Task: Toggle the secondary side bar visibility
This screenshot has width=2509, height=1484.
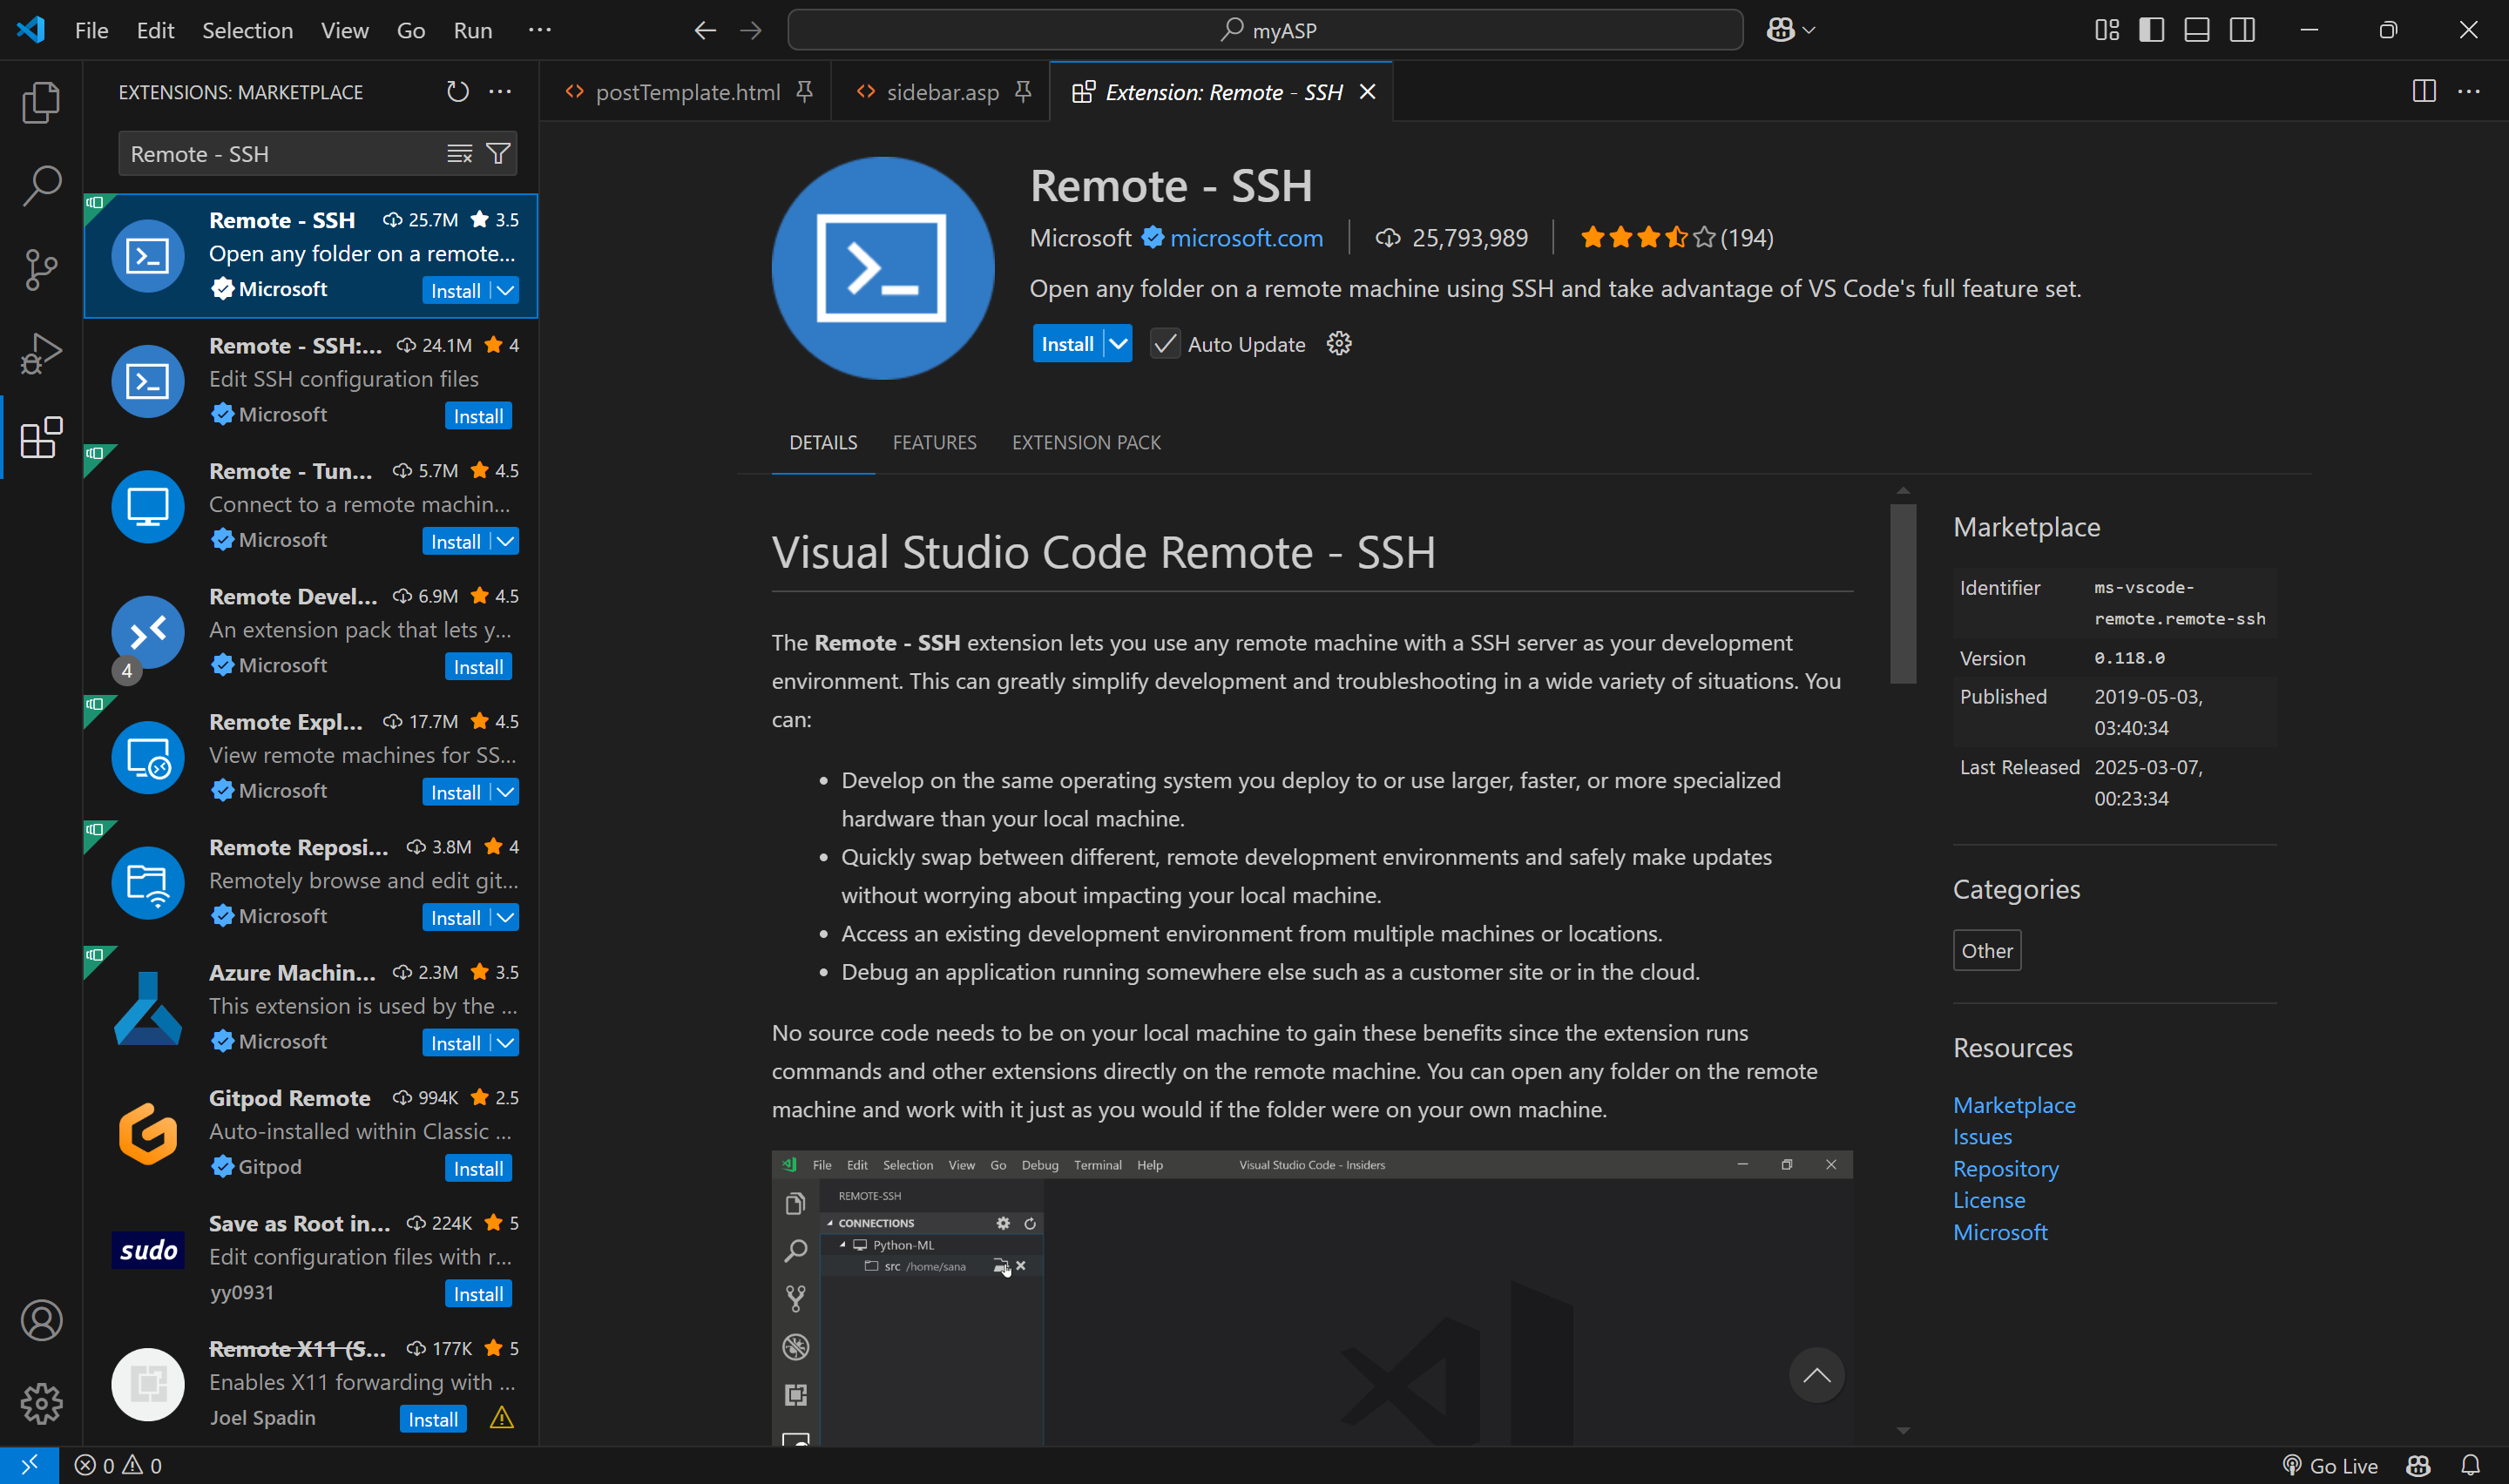Action: (2243, 30)
